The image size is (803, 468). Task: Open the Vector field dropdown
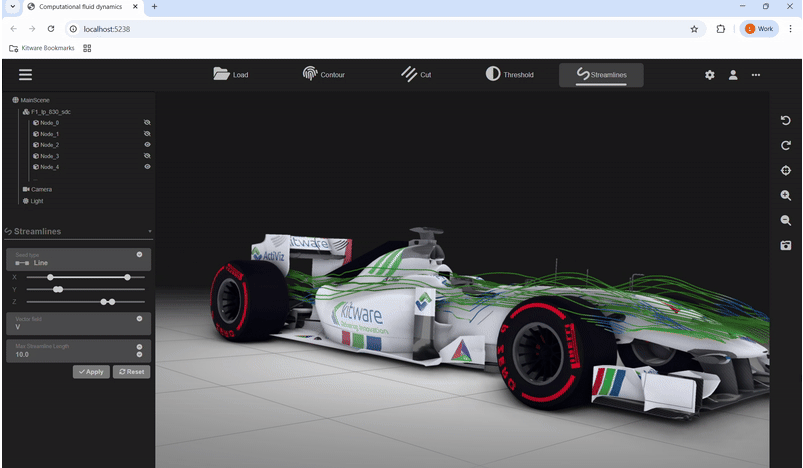pos(78,324)
